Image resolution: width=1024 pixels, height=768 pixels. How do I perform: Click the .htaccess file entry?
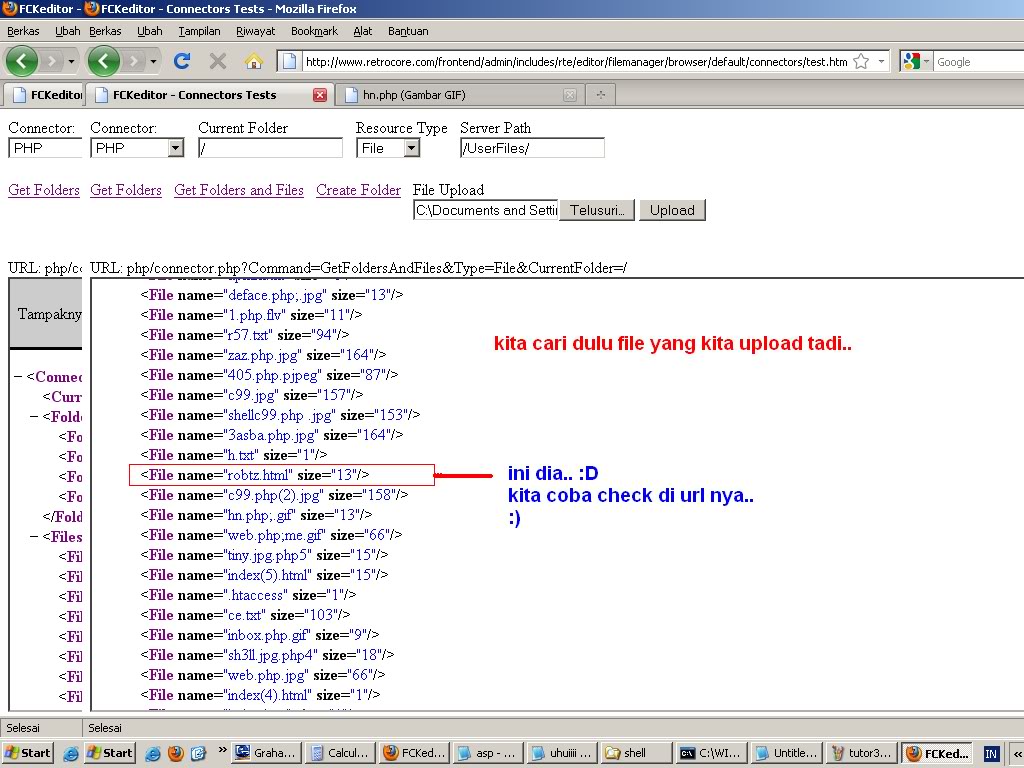[248, 595]
